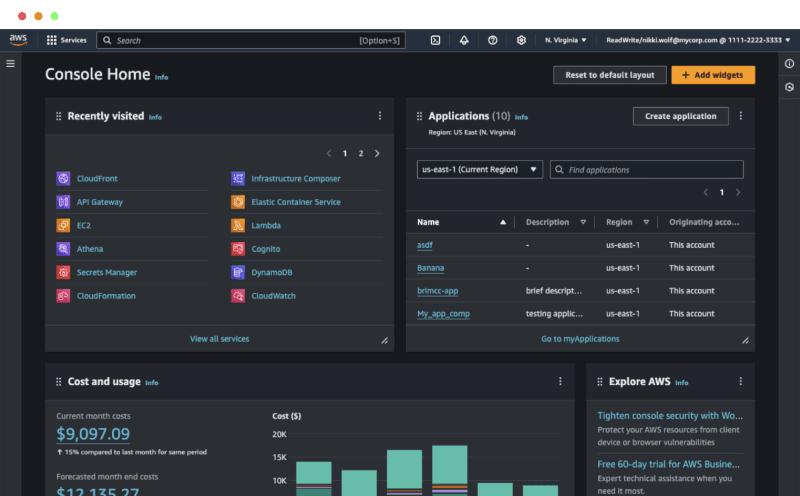Open the $9,097.09 current month costs link

click(93, 434)
